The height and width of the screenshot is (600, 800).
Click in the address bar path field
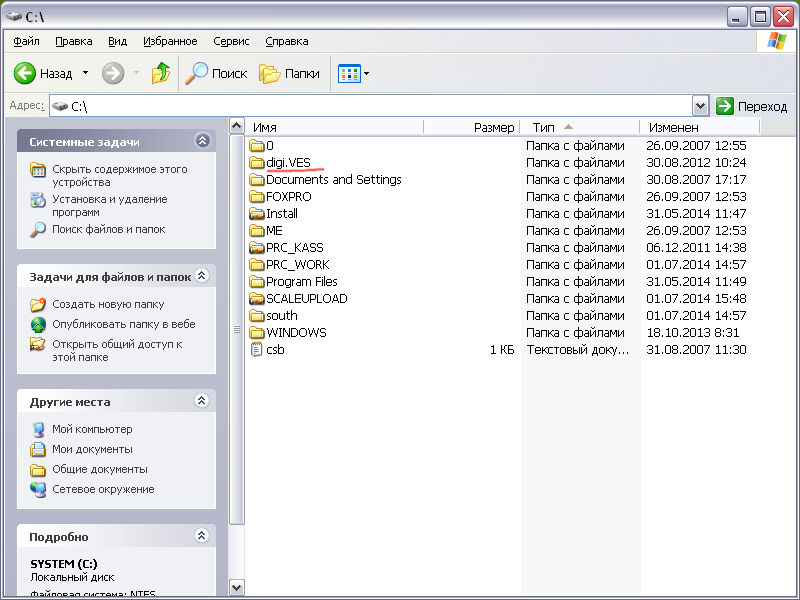pyautogui.click(x=380, y=106)
